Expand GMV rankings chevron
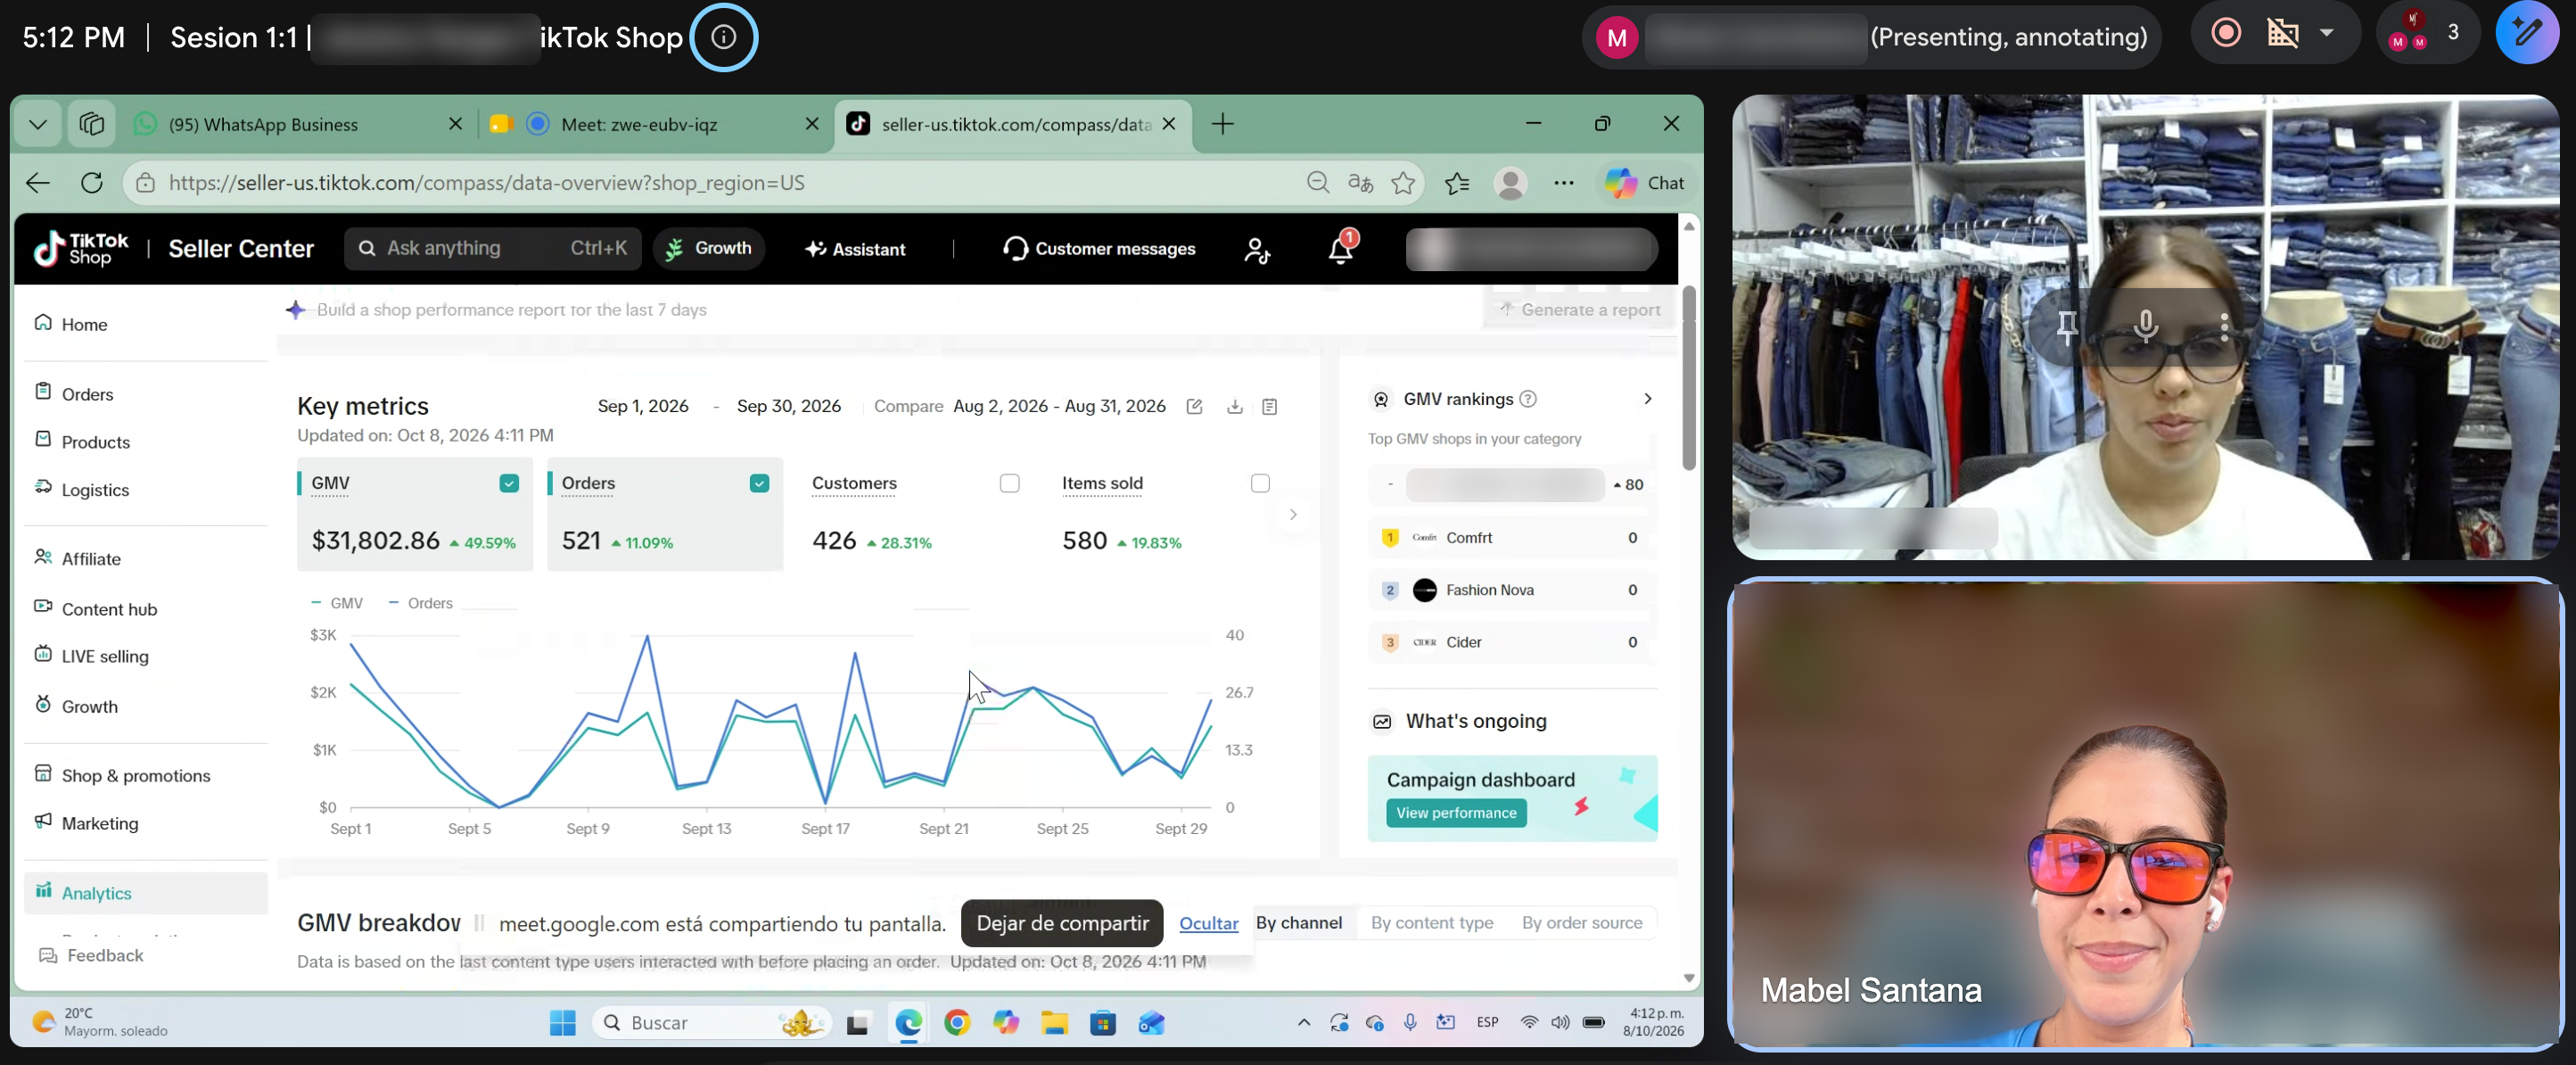The height and width of the screenshot is (1065, 2576). pos(1648,399)
